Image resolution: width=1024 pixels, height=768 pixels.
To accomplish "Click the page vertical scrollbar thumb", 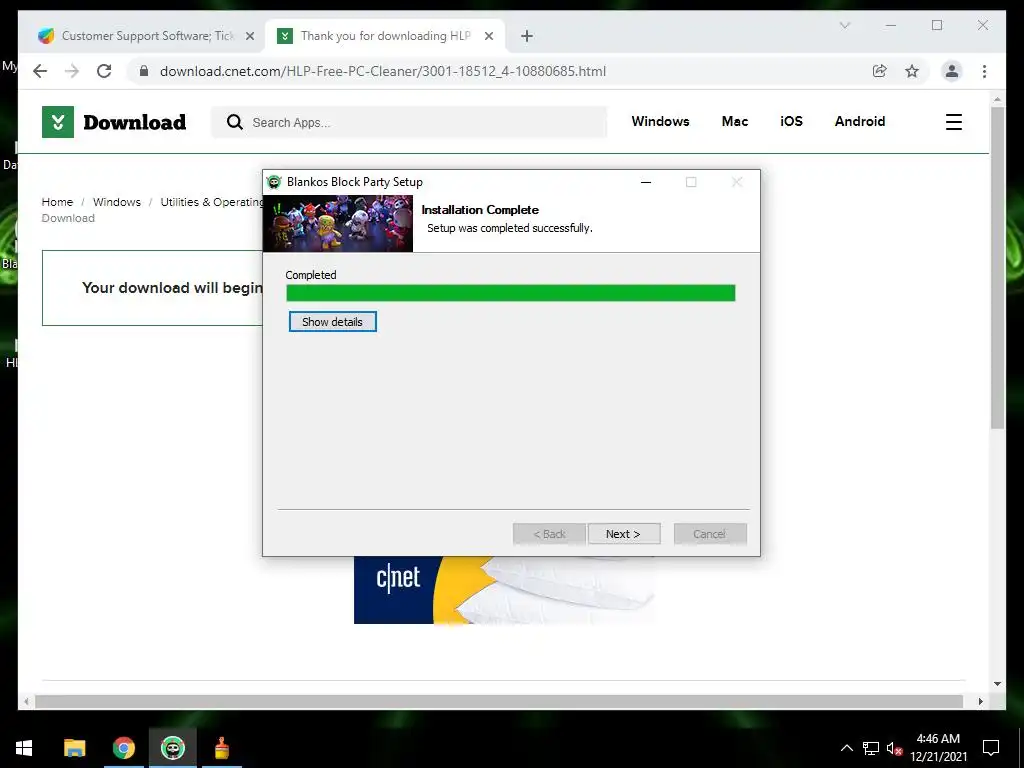I will pos(997,268).
